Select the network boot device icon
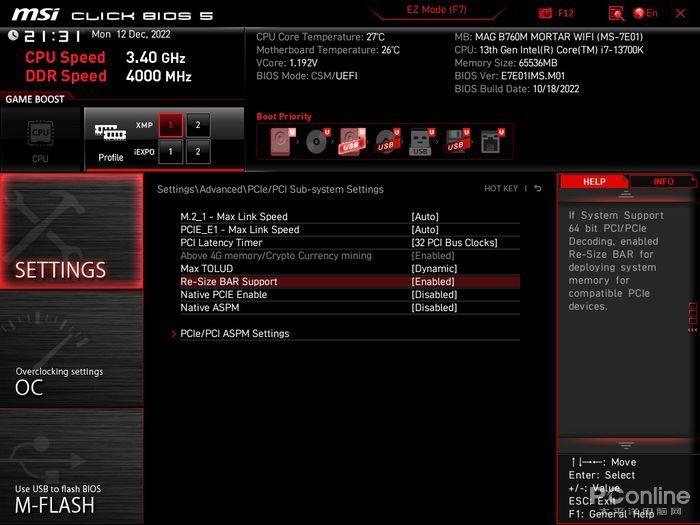 click(492, 142)
